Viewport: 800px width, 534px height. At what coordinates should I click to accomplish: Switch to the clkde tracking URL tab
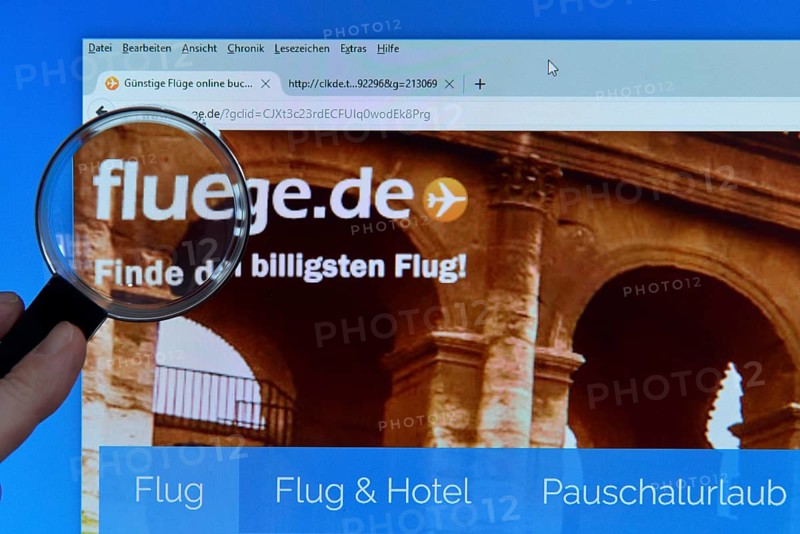[362, 84]
